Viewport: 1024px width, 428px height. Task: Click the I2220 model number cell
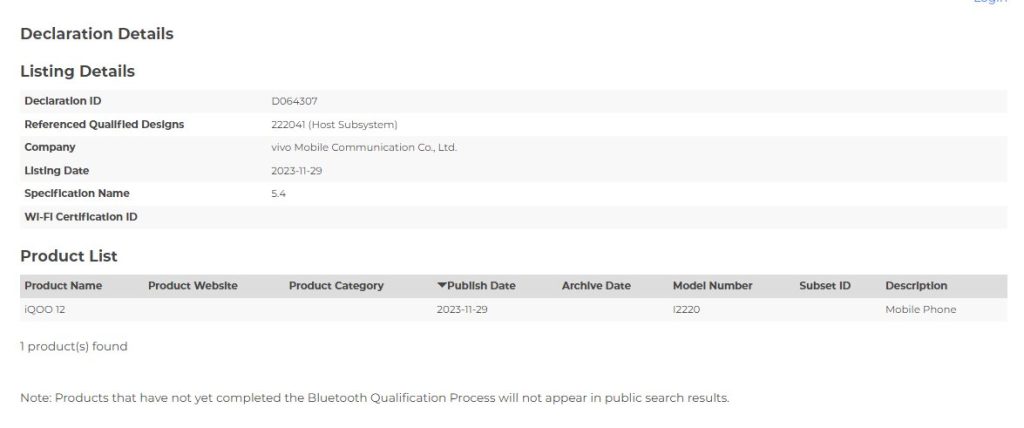pos(686,310)
